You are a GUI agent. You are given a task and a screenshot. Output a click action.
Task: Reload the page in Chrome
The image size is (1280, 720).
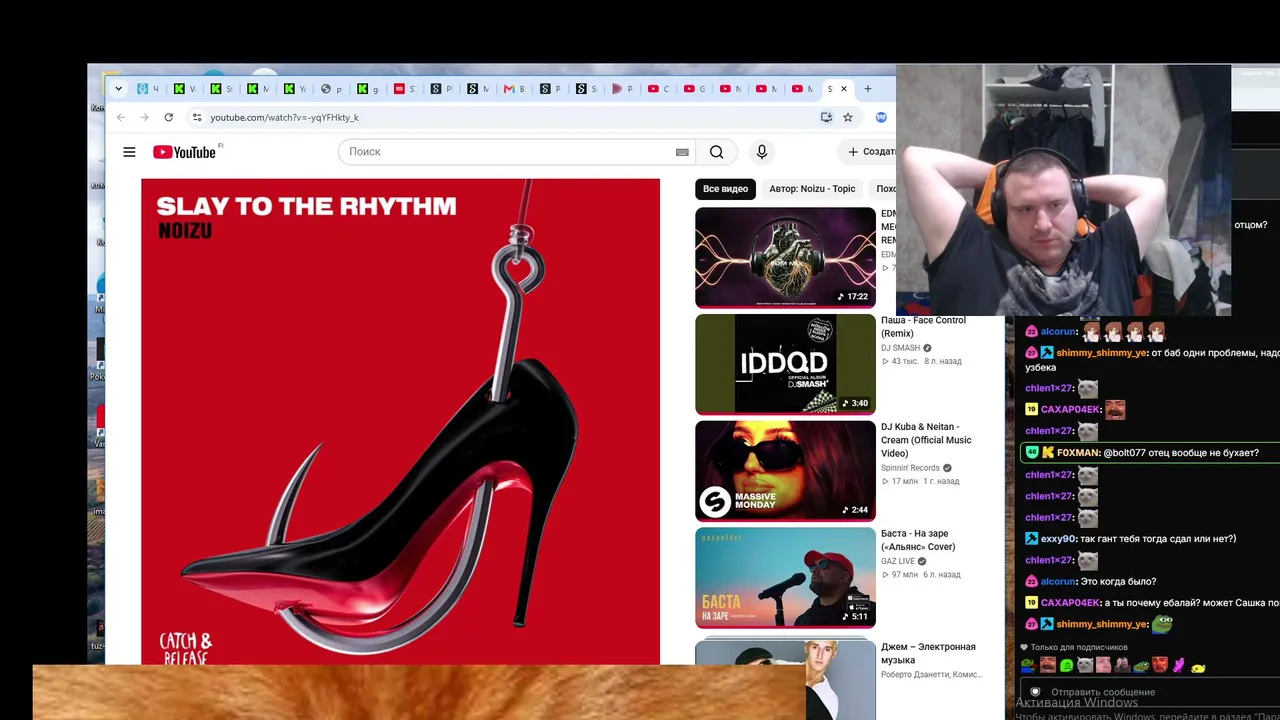(168, 117)
